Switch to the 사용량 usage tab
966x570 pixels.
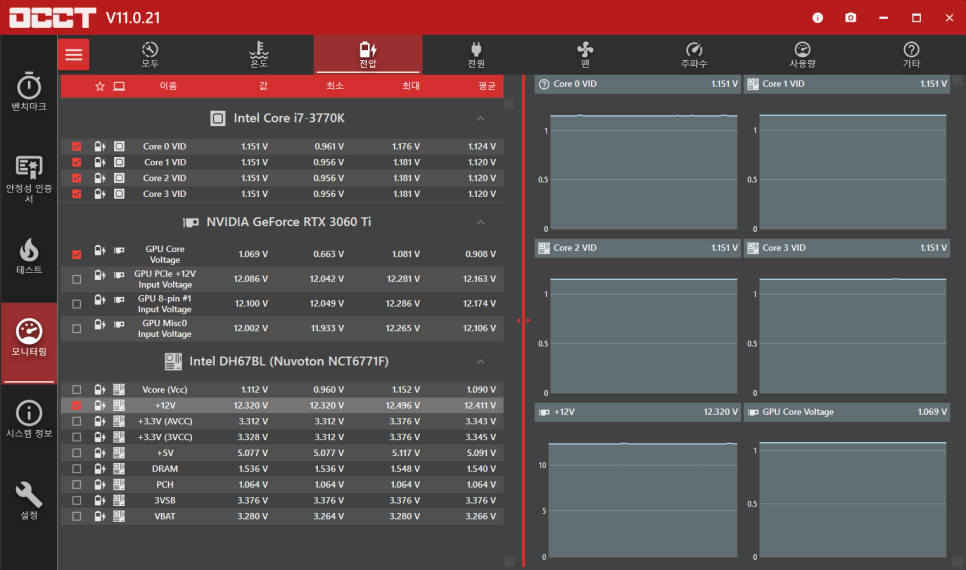[x=802, y=54]
